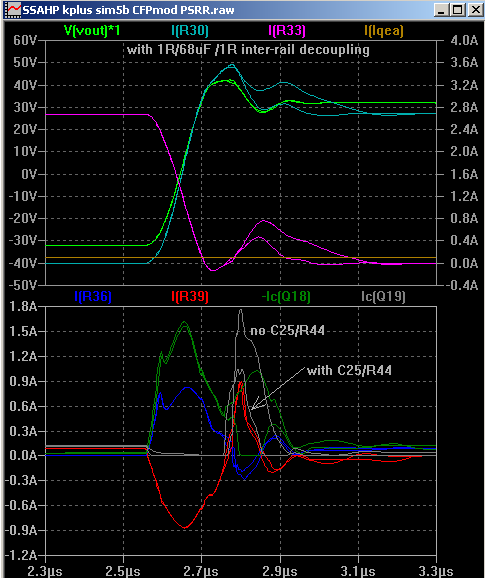Click the 3.3µs time axis label

click(436, 571)
